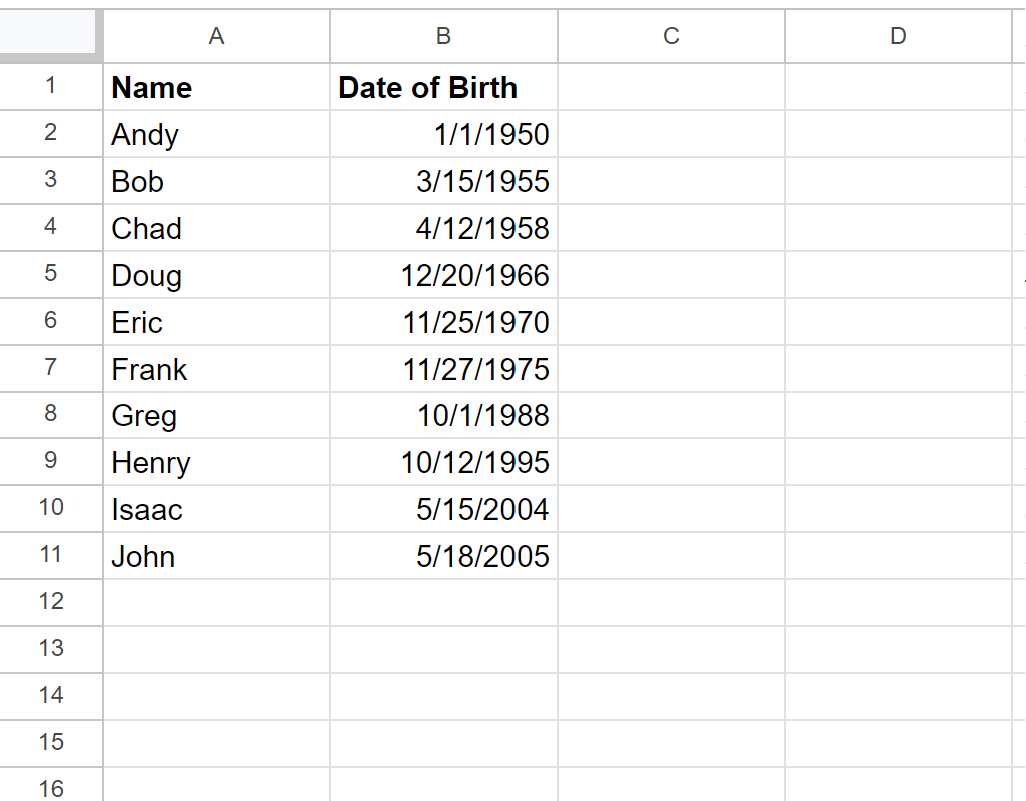Select row 11 header

tap(51, 555)
